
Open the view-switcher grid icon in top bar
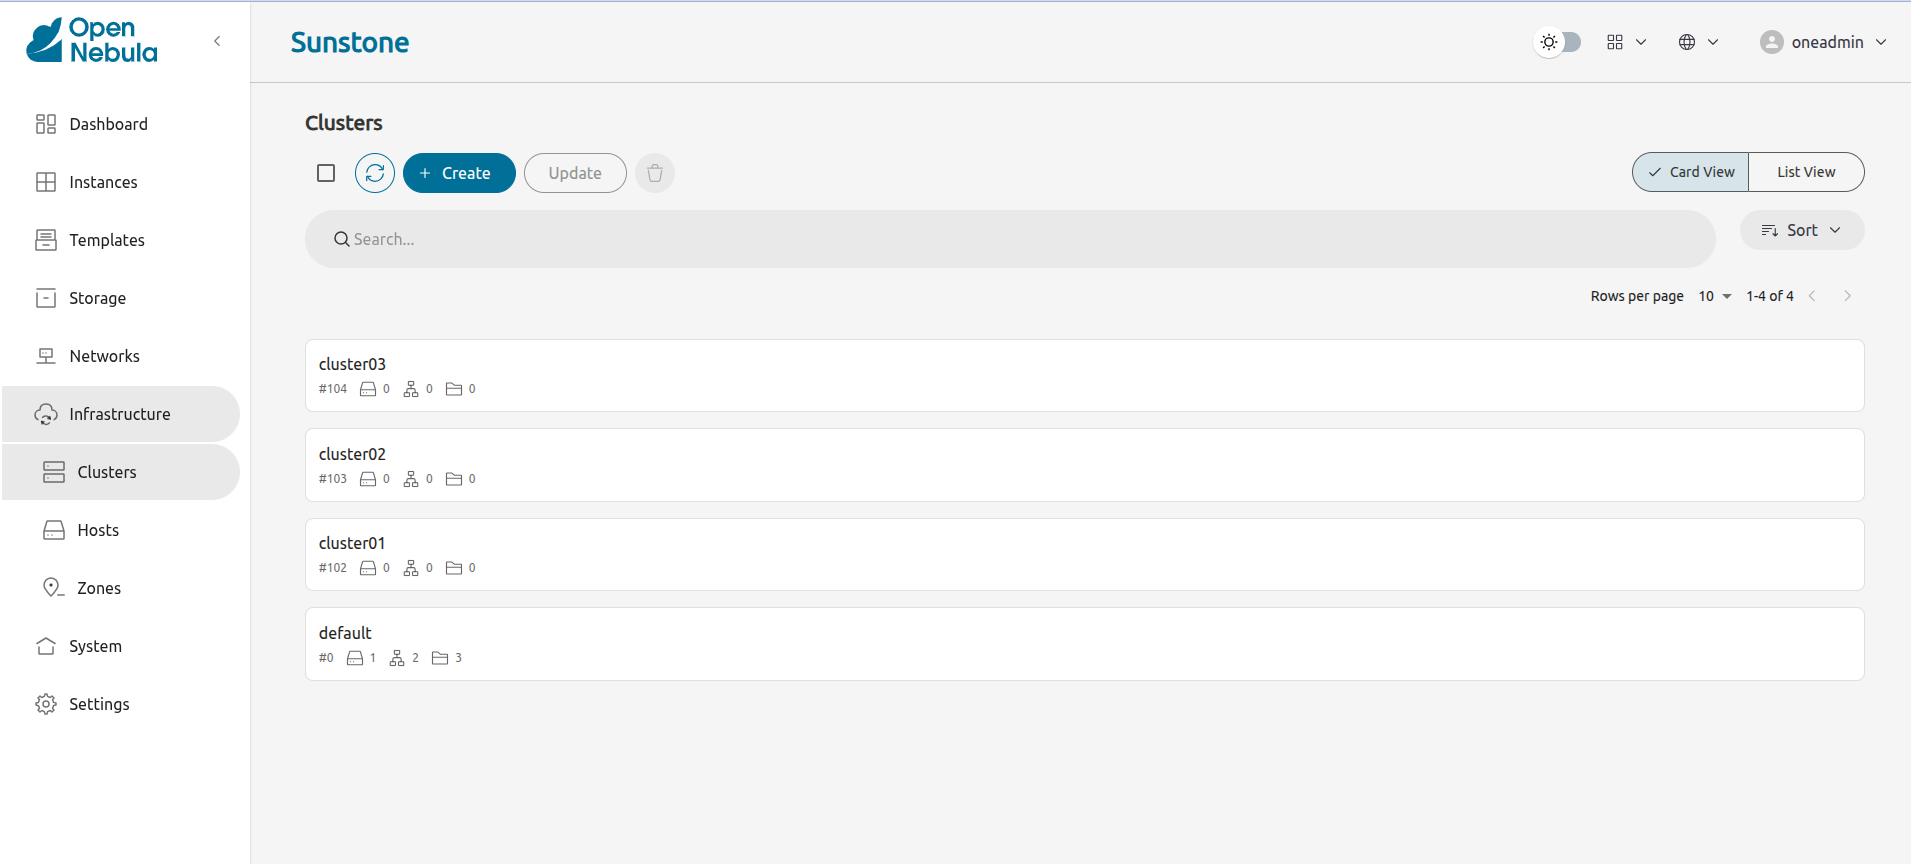click(1623, 41)
